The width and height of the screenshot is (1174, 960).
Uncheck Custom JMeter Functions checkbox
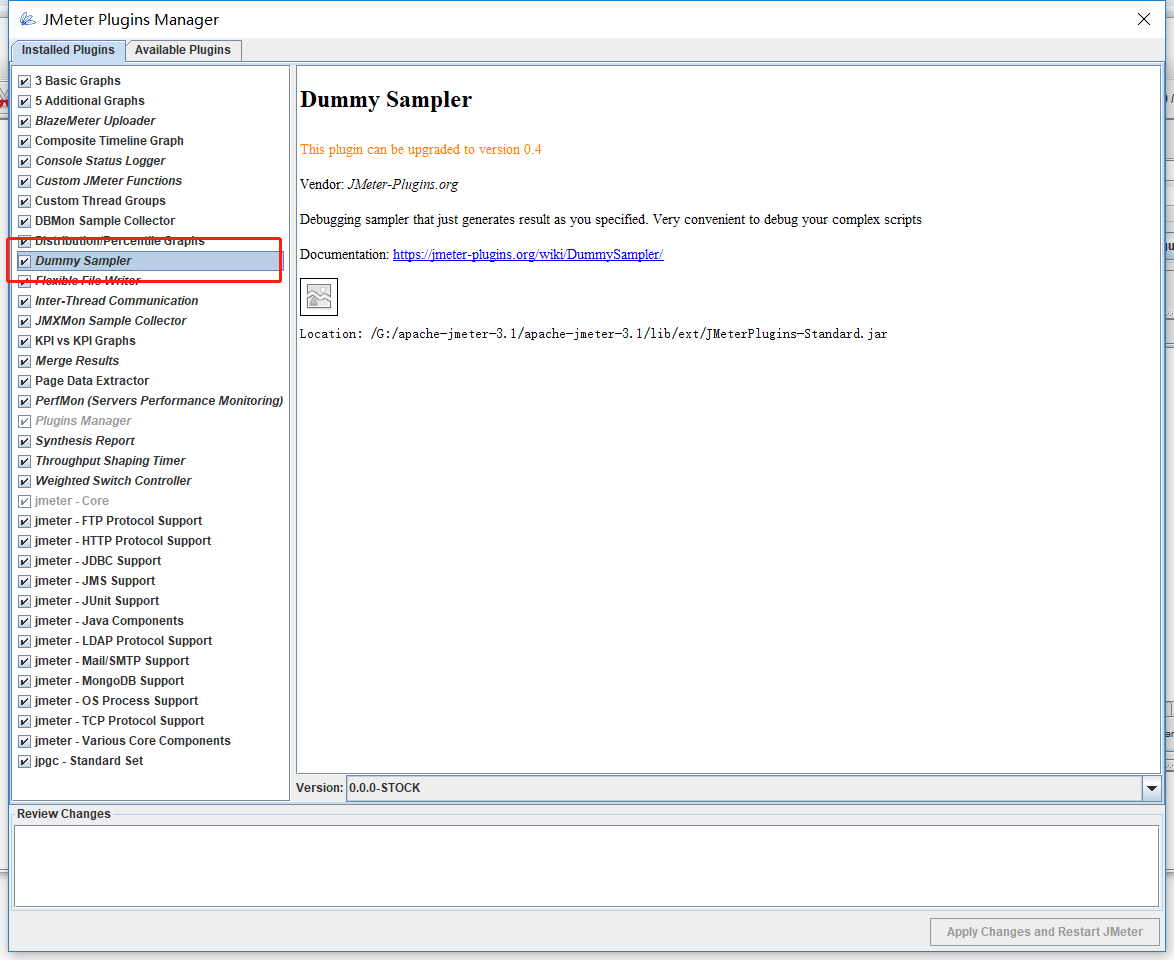coord(25,181)
